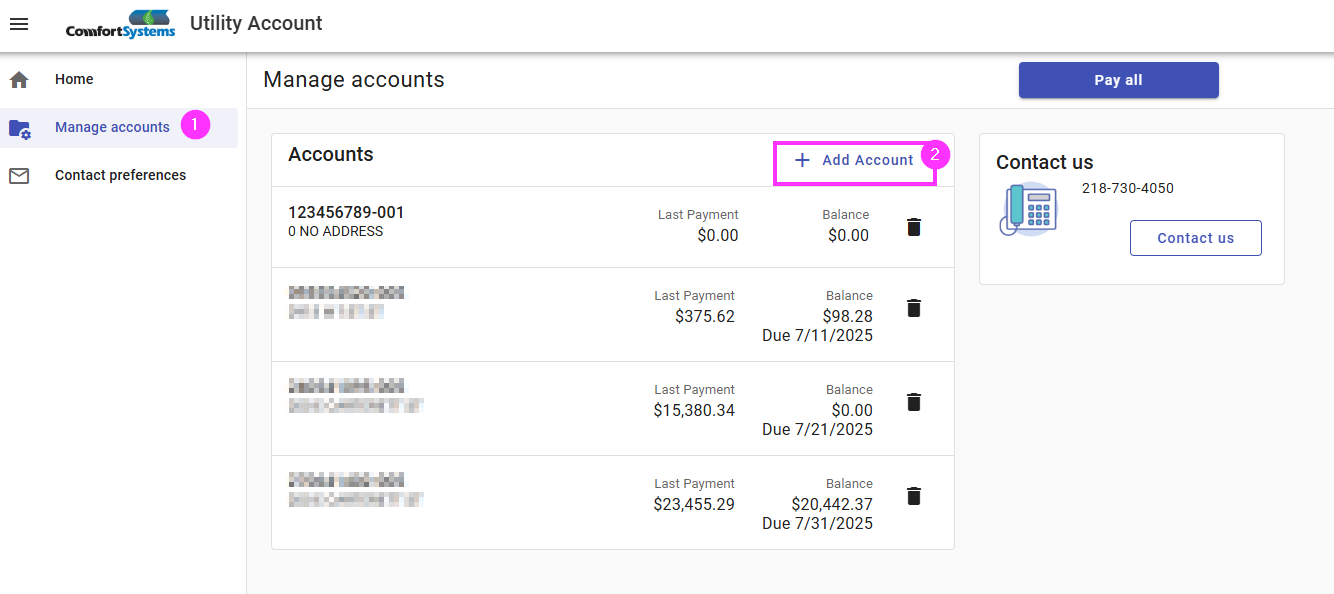
Task: Click the phone number 218-730-4050
Action: (x=1128, y=188)
